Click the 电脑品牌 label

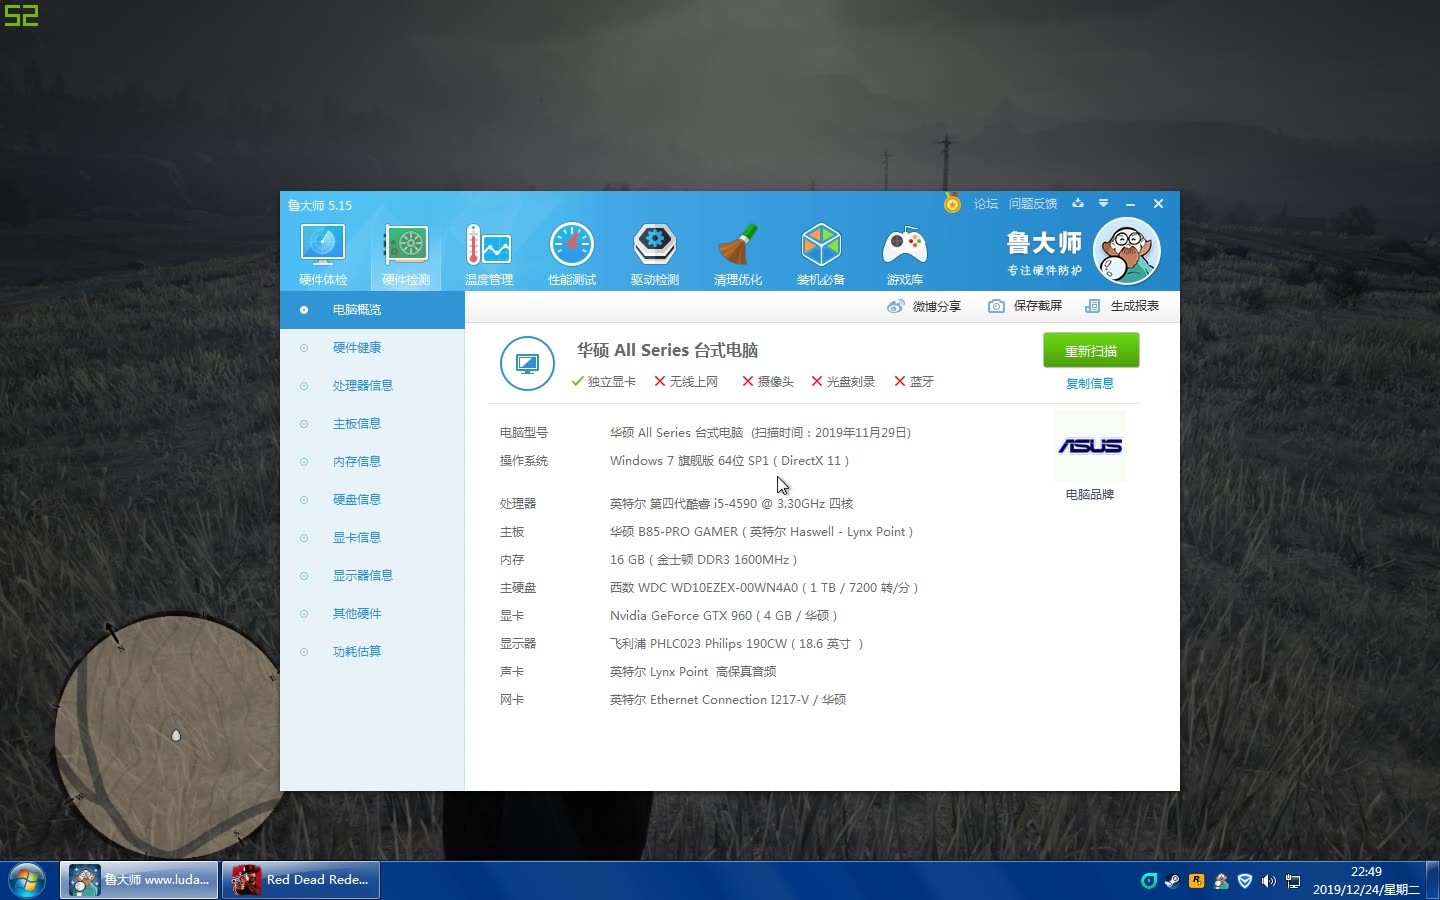click(1090, 495)
